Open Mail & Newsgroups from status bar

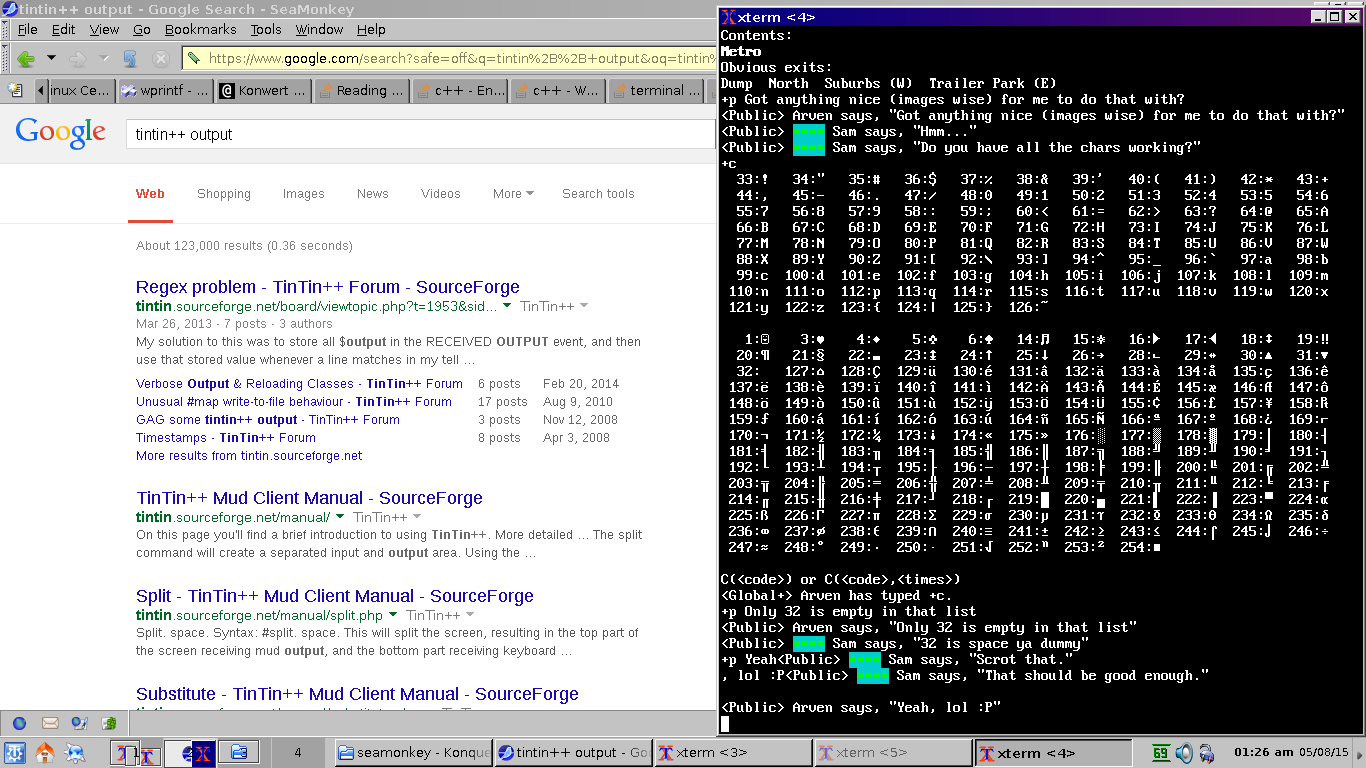click(x=50, y=723)
